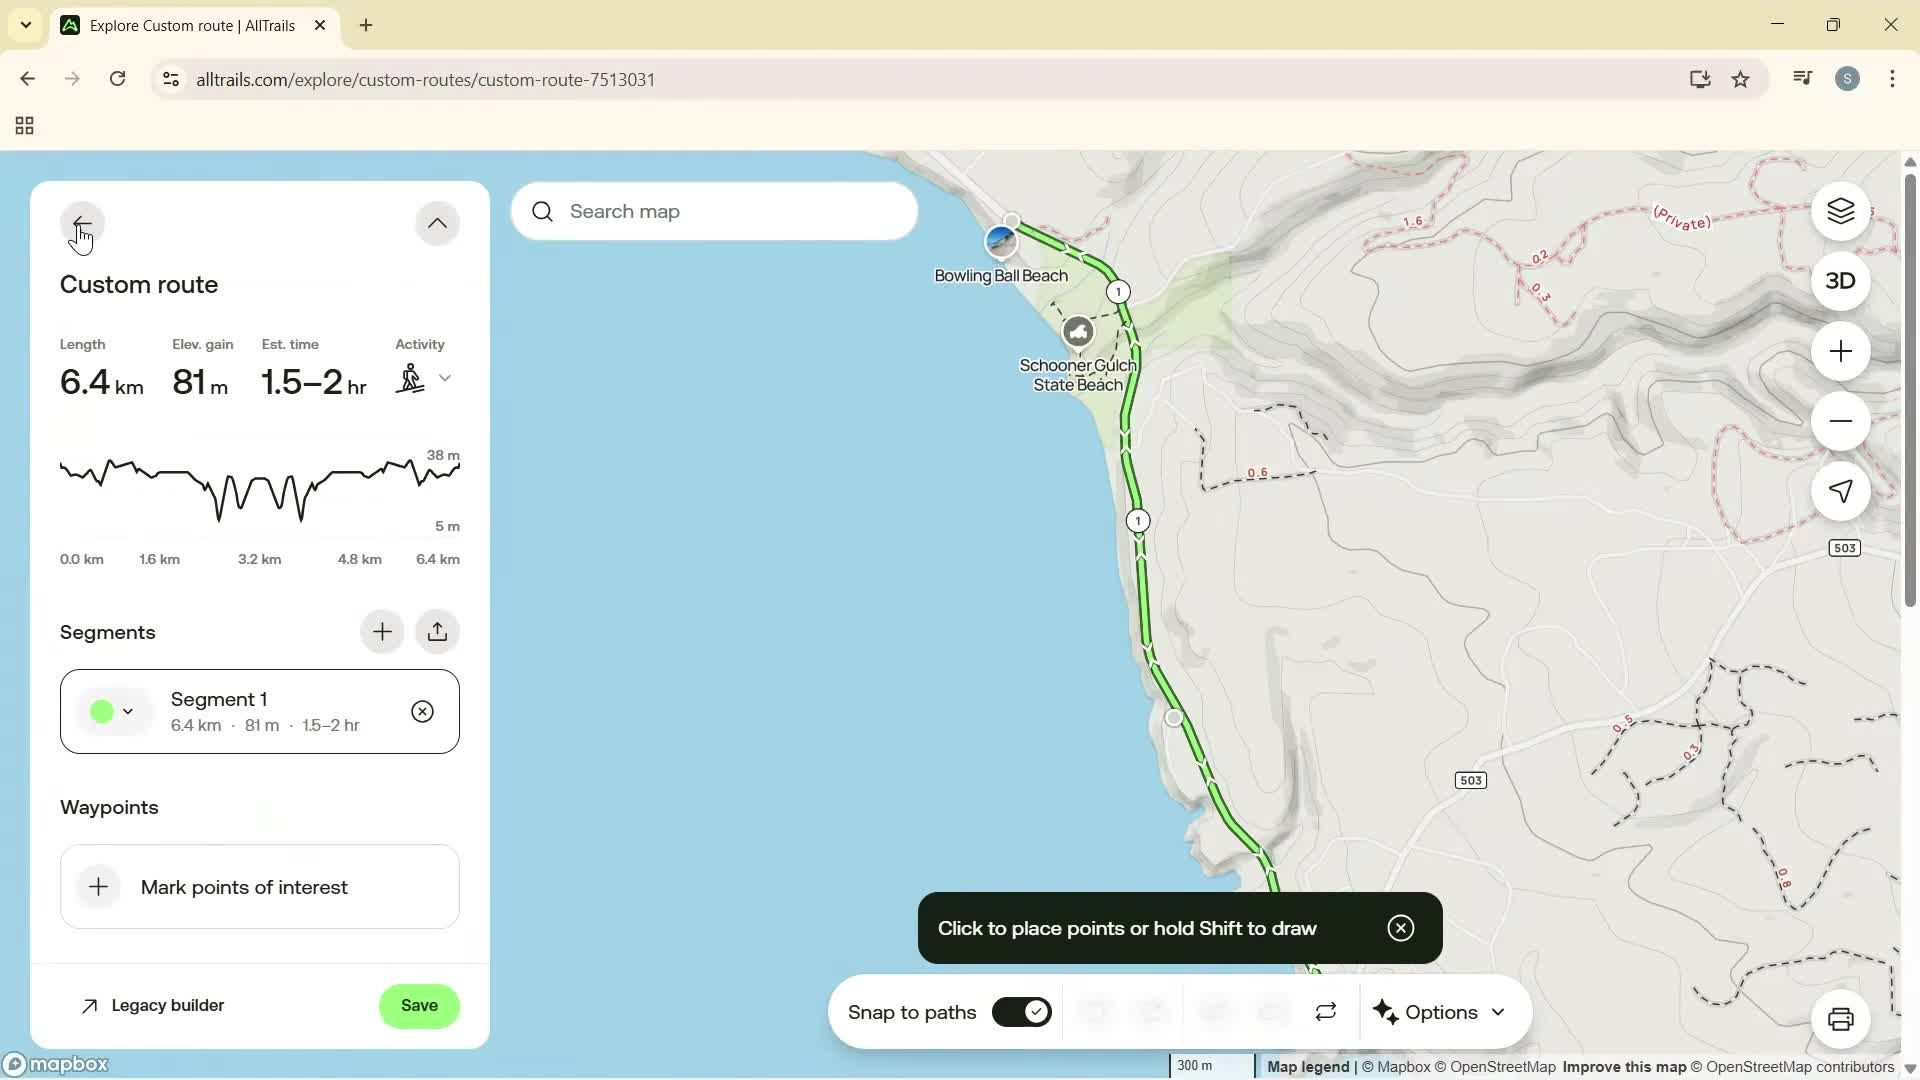Toggle Segment 1 color visibility
Image resolution: width=1920 pixels, height=1080 pixels.
coord(113,711)
